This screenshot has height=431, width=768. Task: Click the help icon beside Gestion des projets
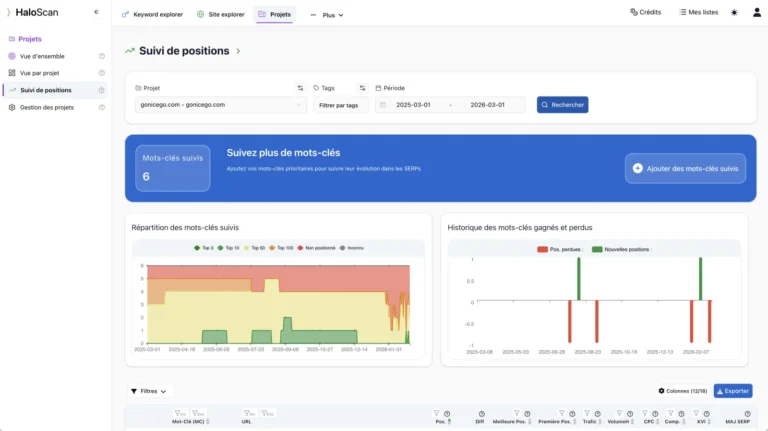tap(102, 107)
